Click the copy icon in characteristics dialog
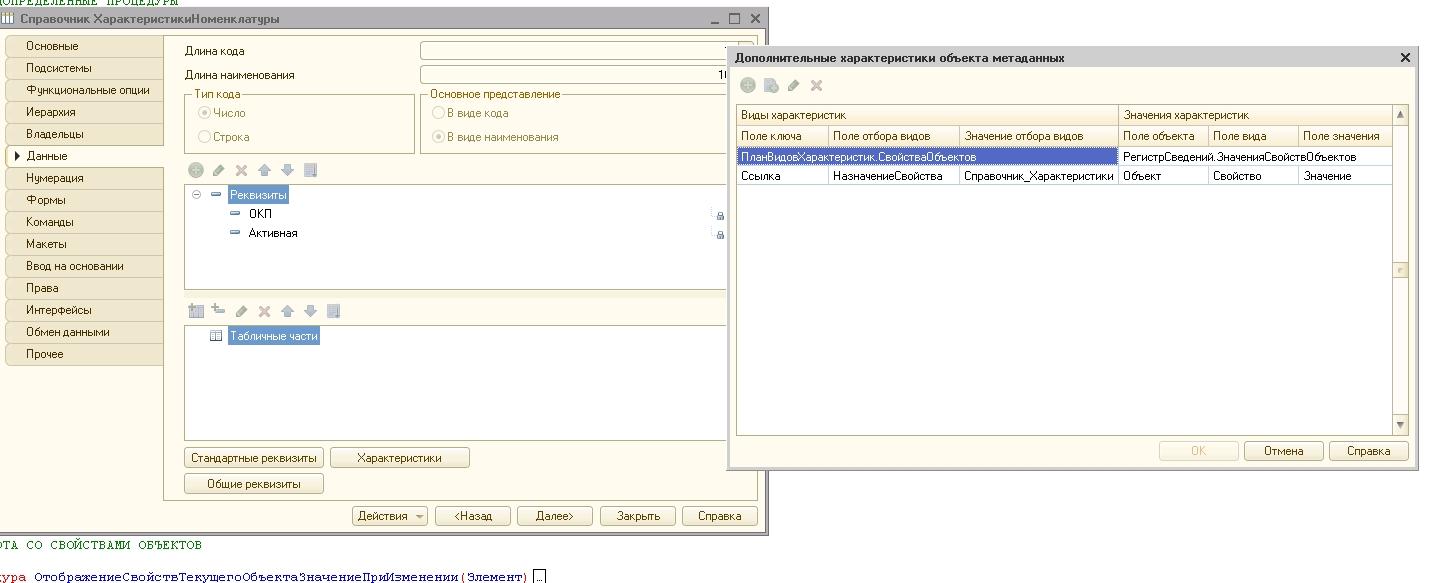The width and height of the screenshot is (1438, 583). click(x=771, y=86)
